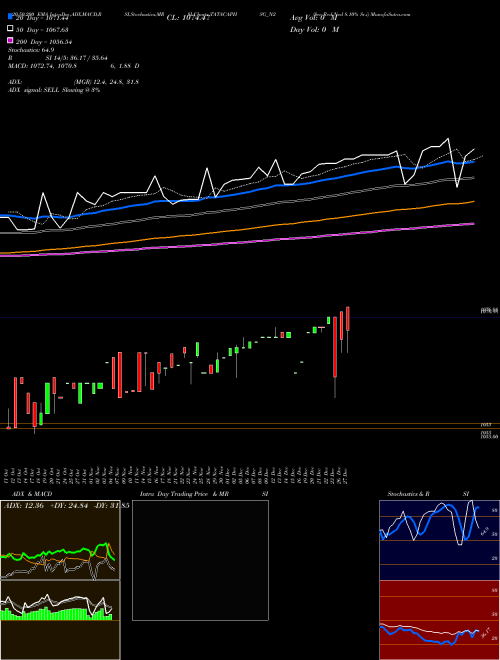Click the 'MACD: 1072.74, 1070.8' values line
The image size is (500, 660).
point(42,66)
